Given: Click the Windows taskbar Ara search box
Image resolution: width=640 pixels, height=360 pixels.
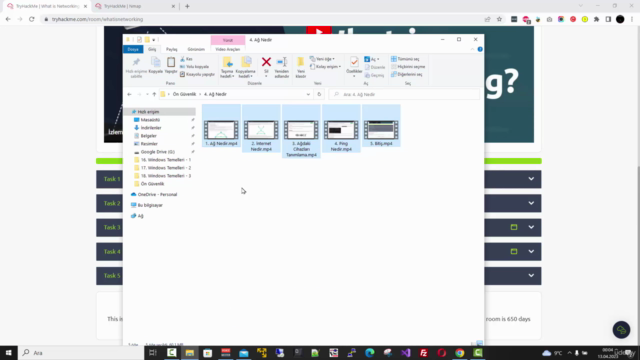Looking at the screenshot, I should (x=81, y=353).
